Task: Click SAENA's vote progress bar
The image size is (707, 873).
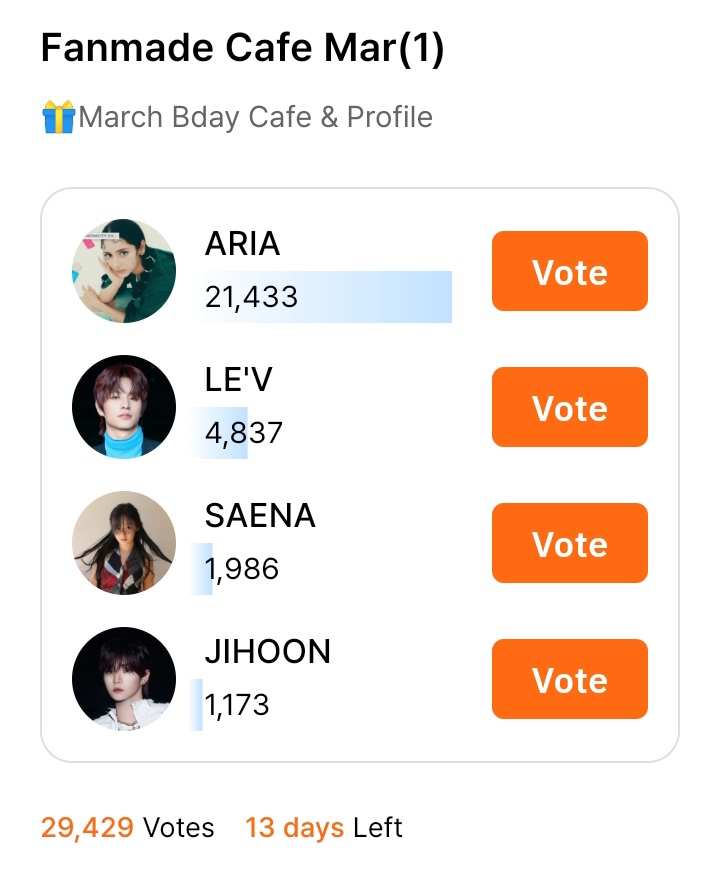Action: pos(202,568)
